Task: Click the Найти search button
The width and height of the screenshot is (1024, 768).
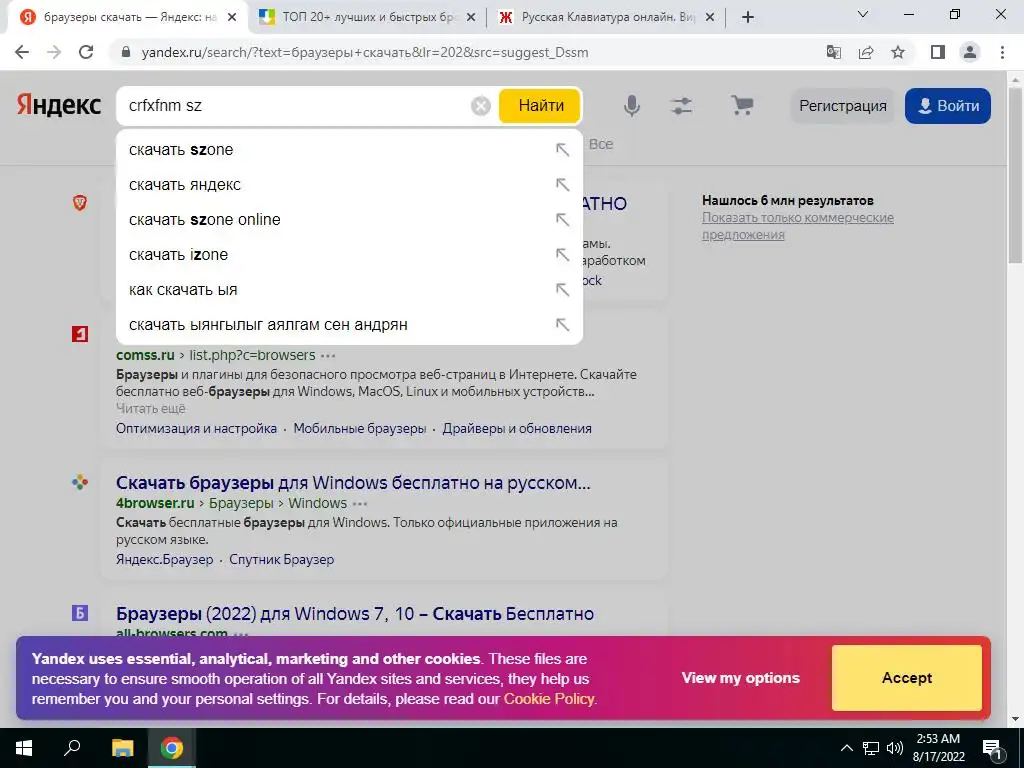Action: tap(539, 105)
